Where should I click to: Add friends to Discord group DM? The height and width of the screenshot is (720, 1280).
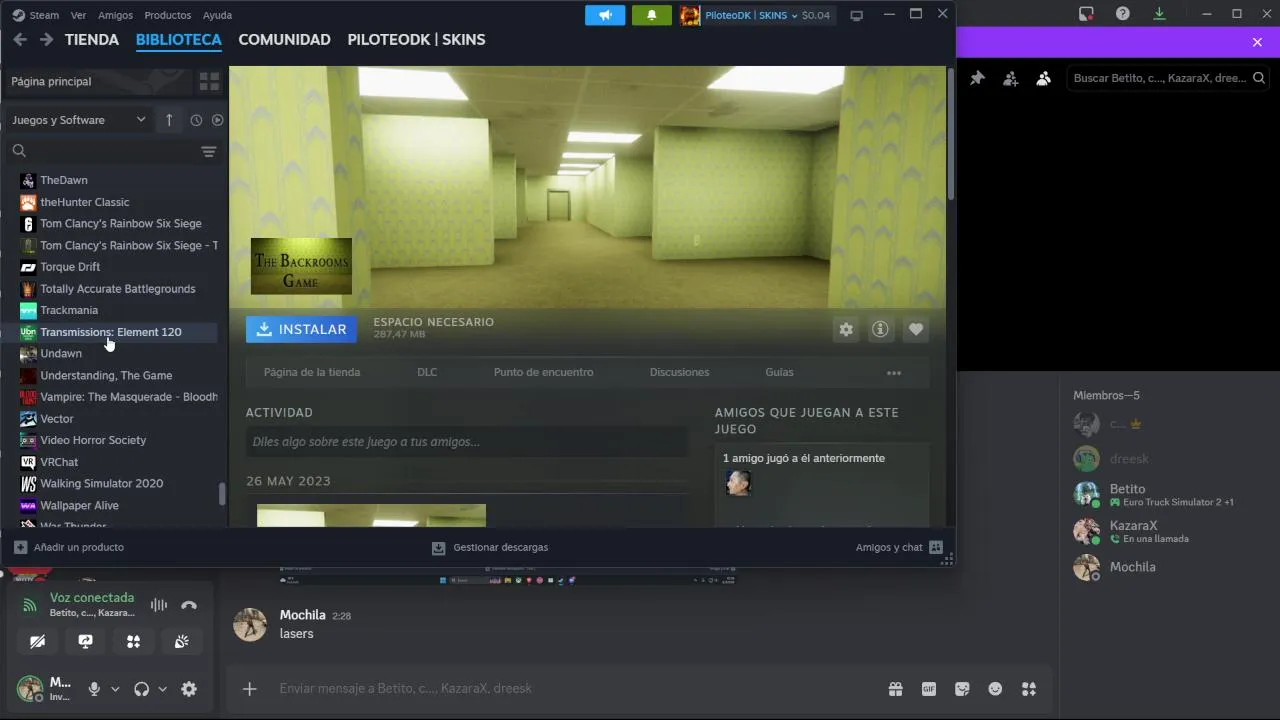coord(1010,78)
